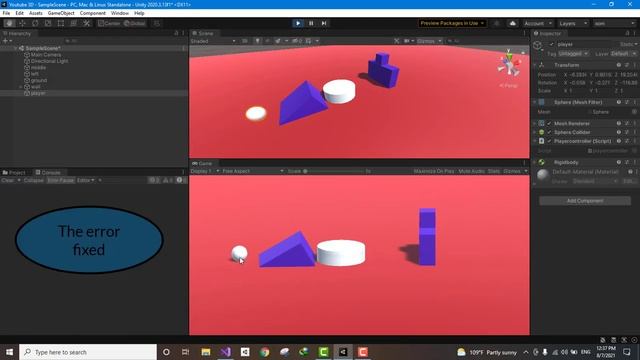
Task: Open File Explorer from the taskbar
Action: click(206, 352)
